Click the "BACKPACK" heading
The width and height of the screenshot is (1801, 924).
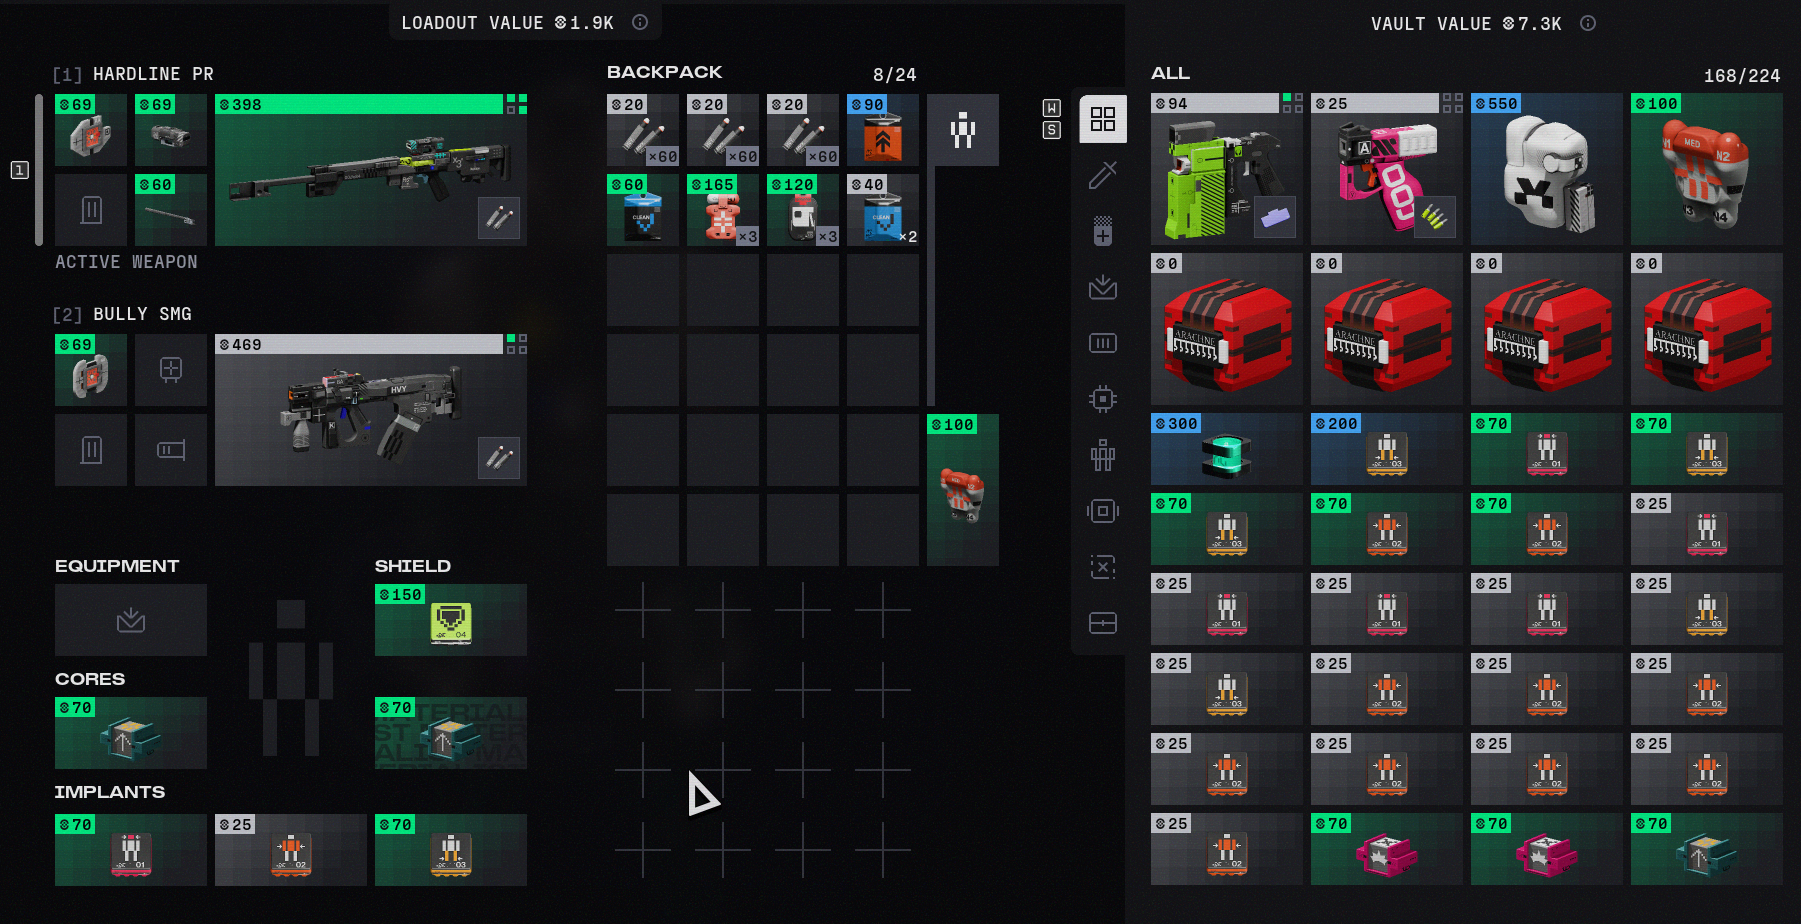click(x=664, y=72)
